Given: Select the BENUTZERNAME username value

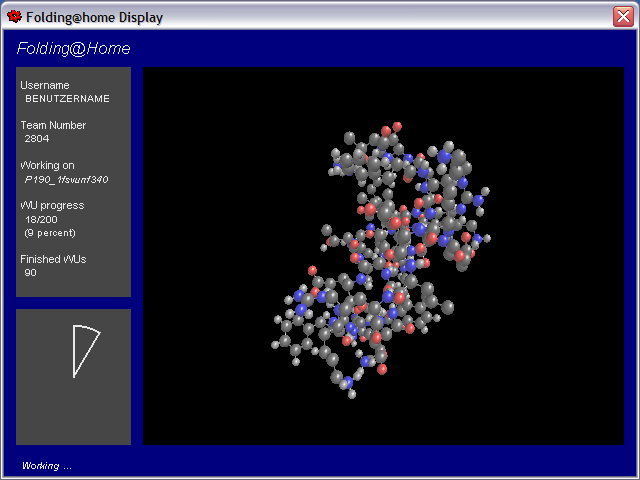Looking at the screenshot, I should point(67,99).
